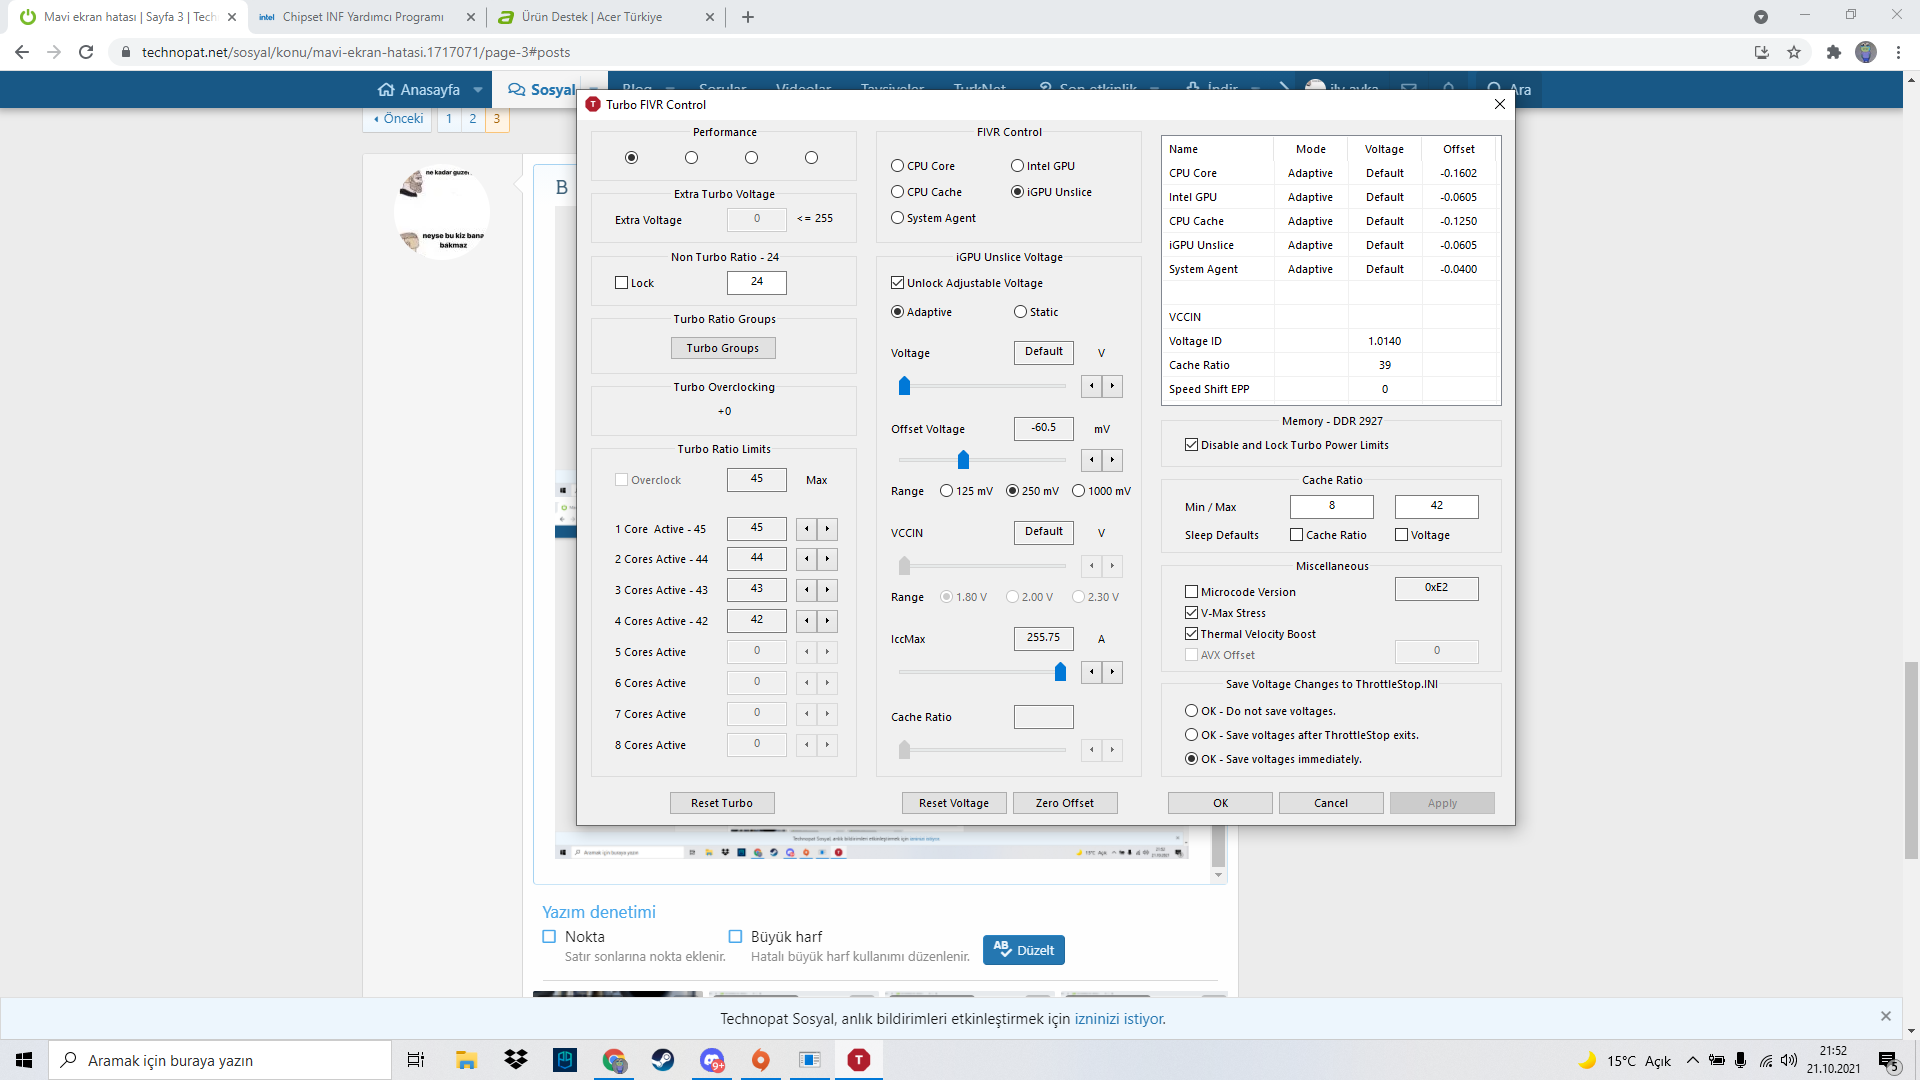Increase 1 Core Active ratio arrow
Image resolution: width=1920 pixels, height=1080 pixels.
click(x=827, y=529)
